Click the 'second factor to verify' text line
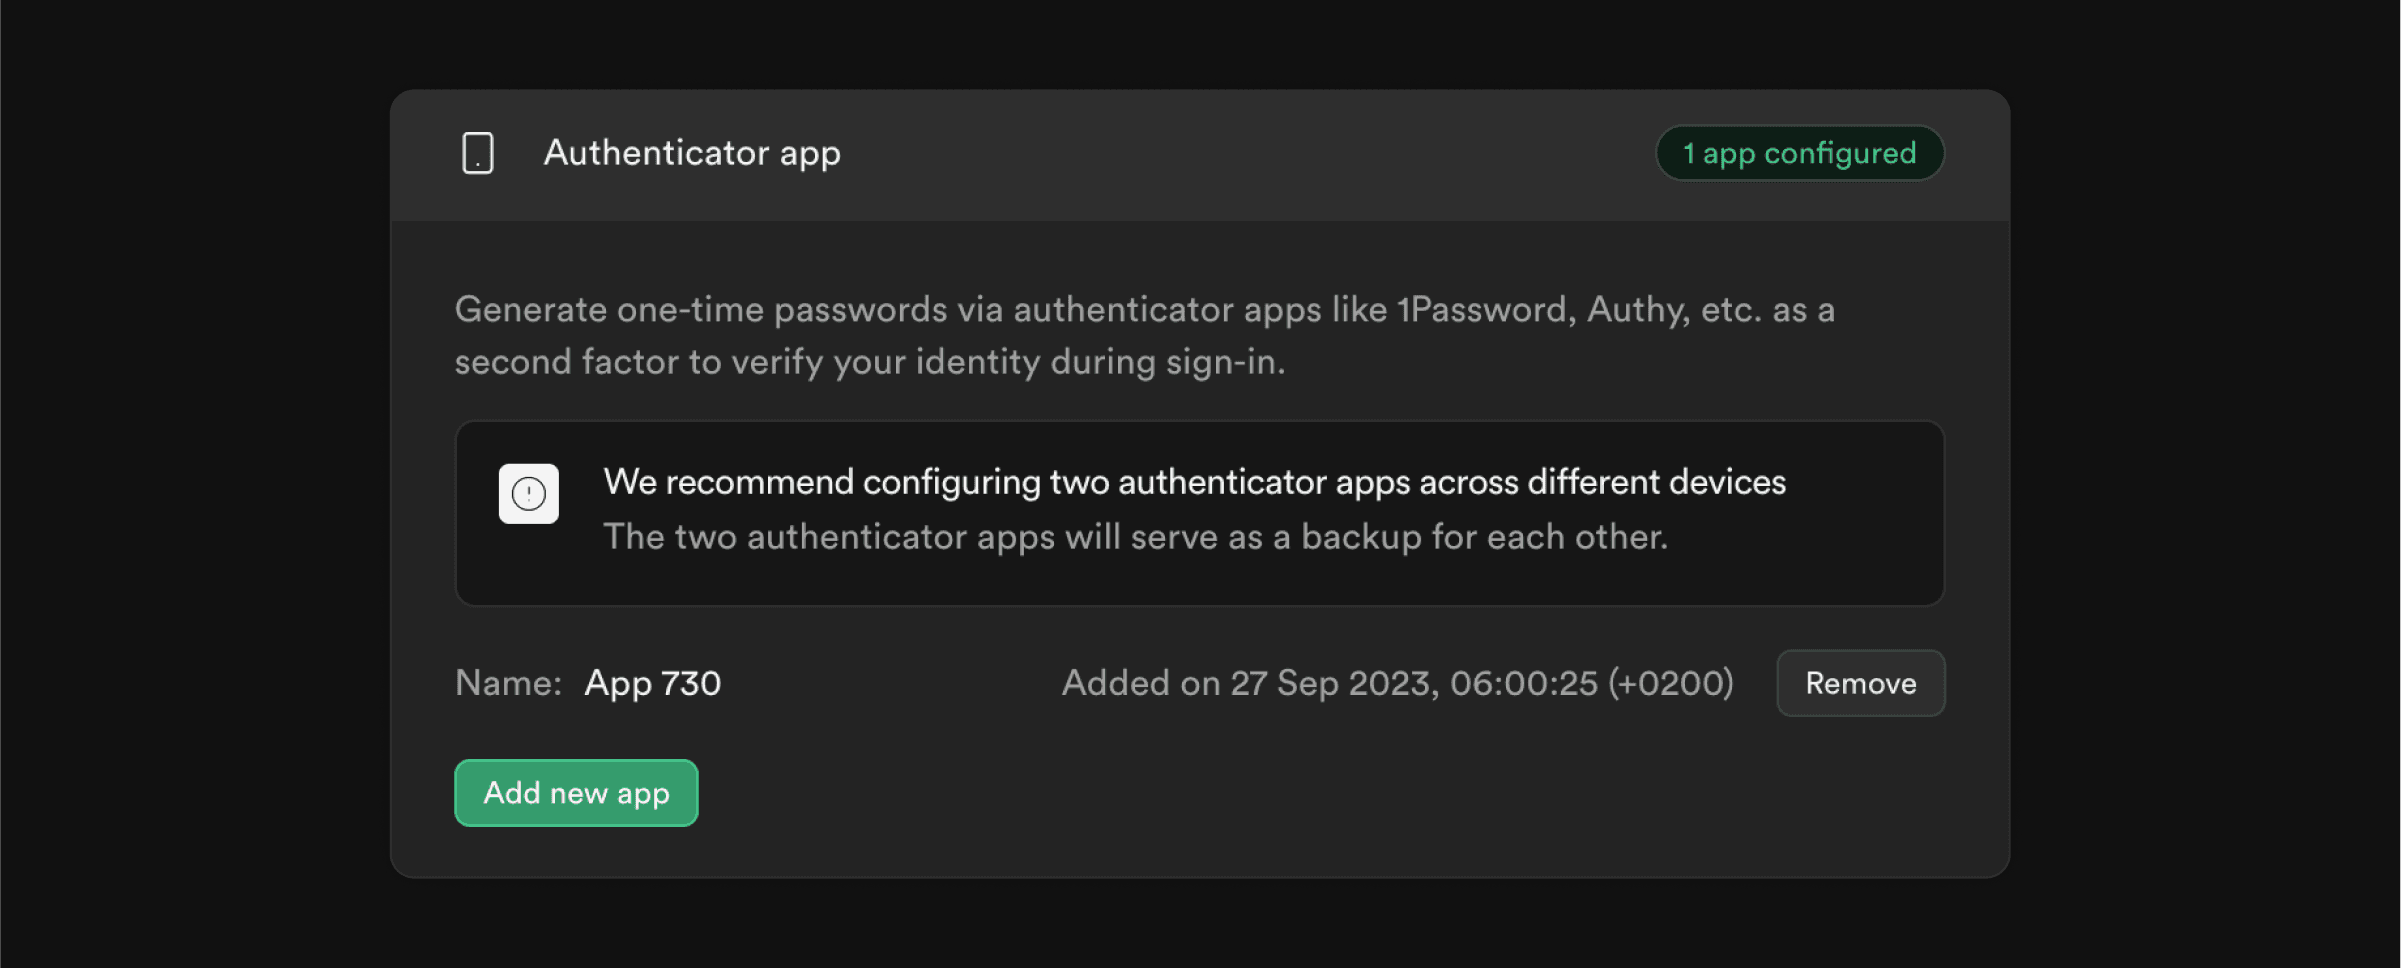The width and height of the screenshot is (2401, 968). pos(870,362)
